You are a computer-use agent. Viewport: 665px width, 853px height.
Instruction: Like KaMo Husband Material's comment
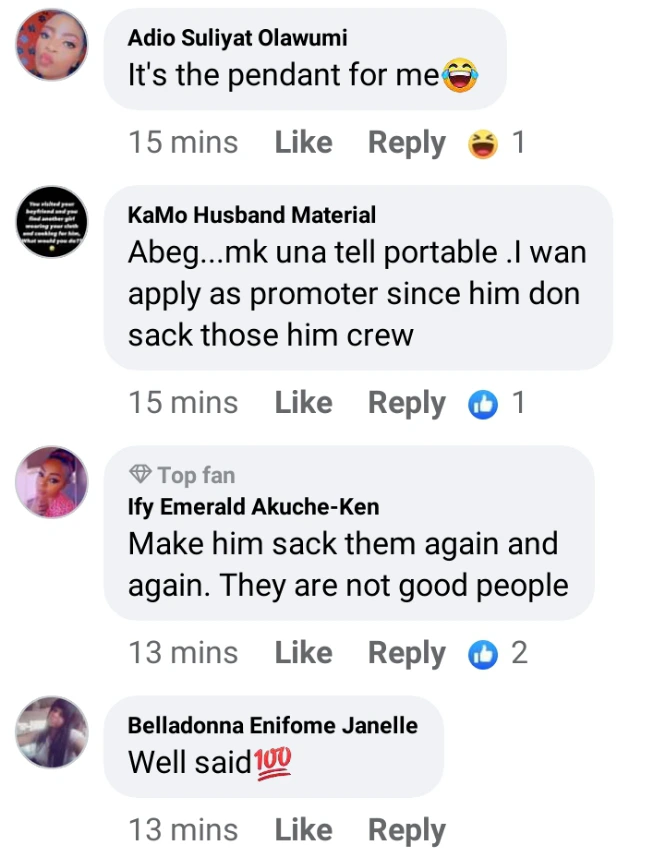pyautogui.click(x=303, y=403)
